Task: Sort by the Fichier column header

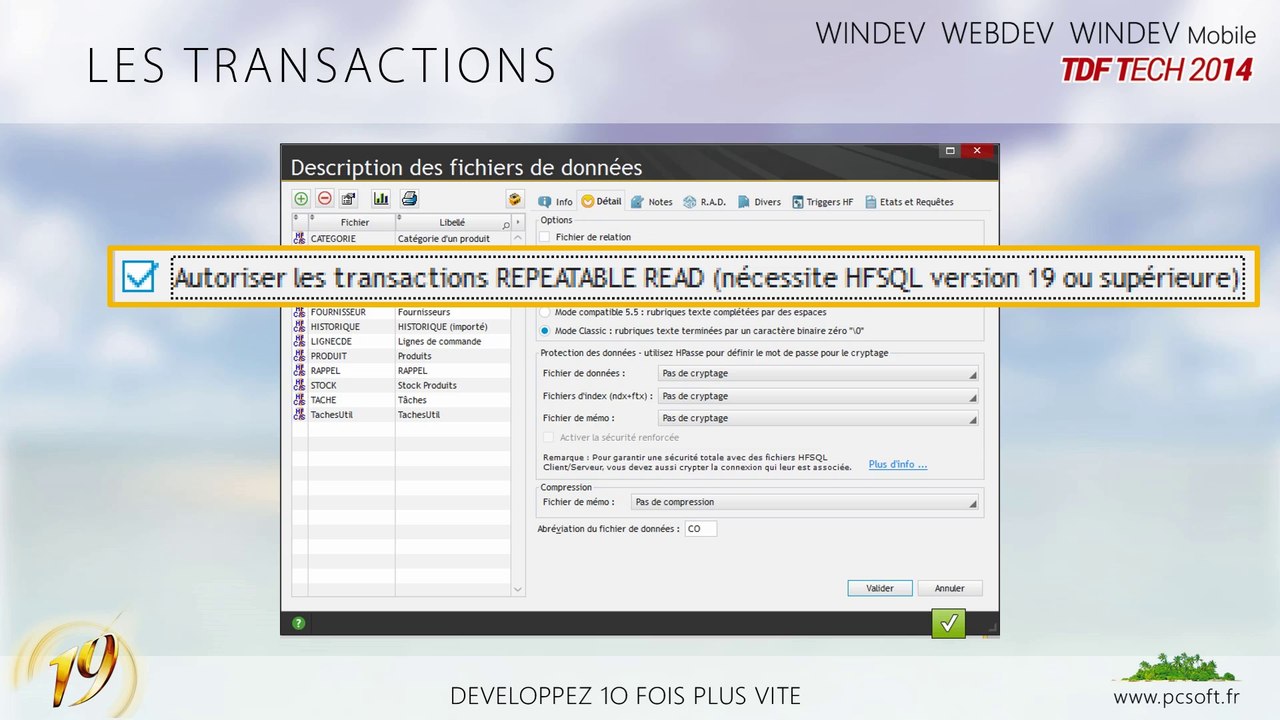Action: 352,222
